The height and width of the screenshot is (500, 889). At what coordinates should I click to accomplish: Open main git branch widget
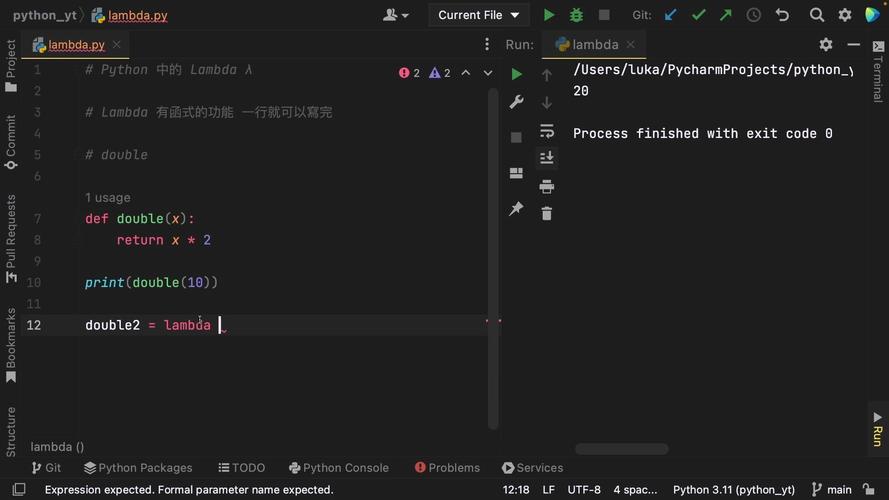(x=832, y=490)
